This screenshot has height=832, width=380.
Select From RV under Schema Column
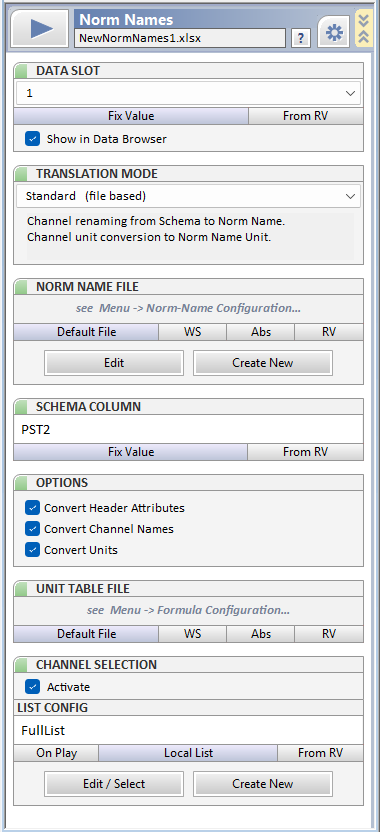(x=306, y=452)
